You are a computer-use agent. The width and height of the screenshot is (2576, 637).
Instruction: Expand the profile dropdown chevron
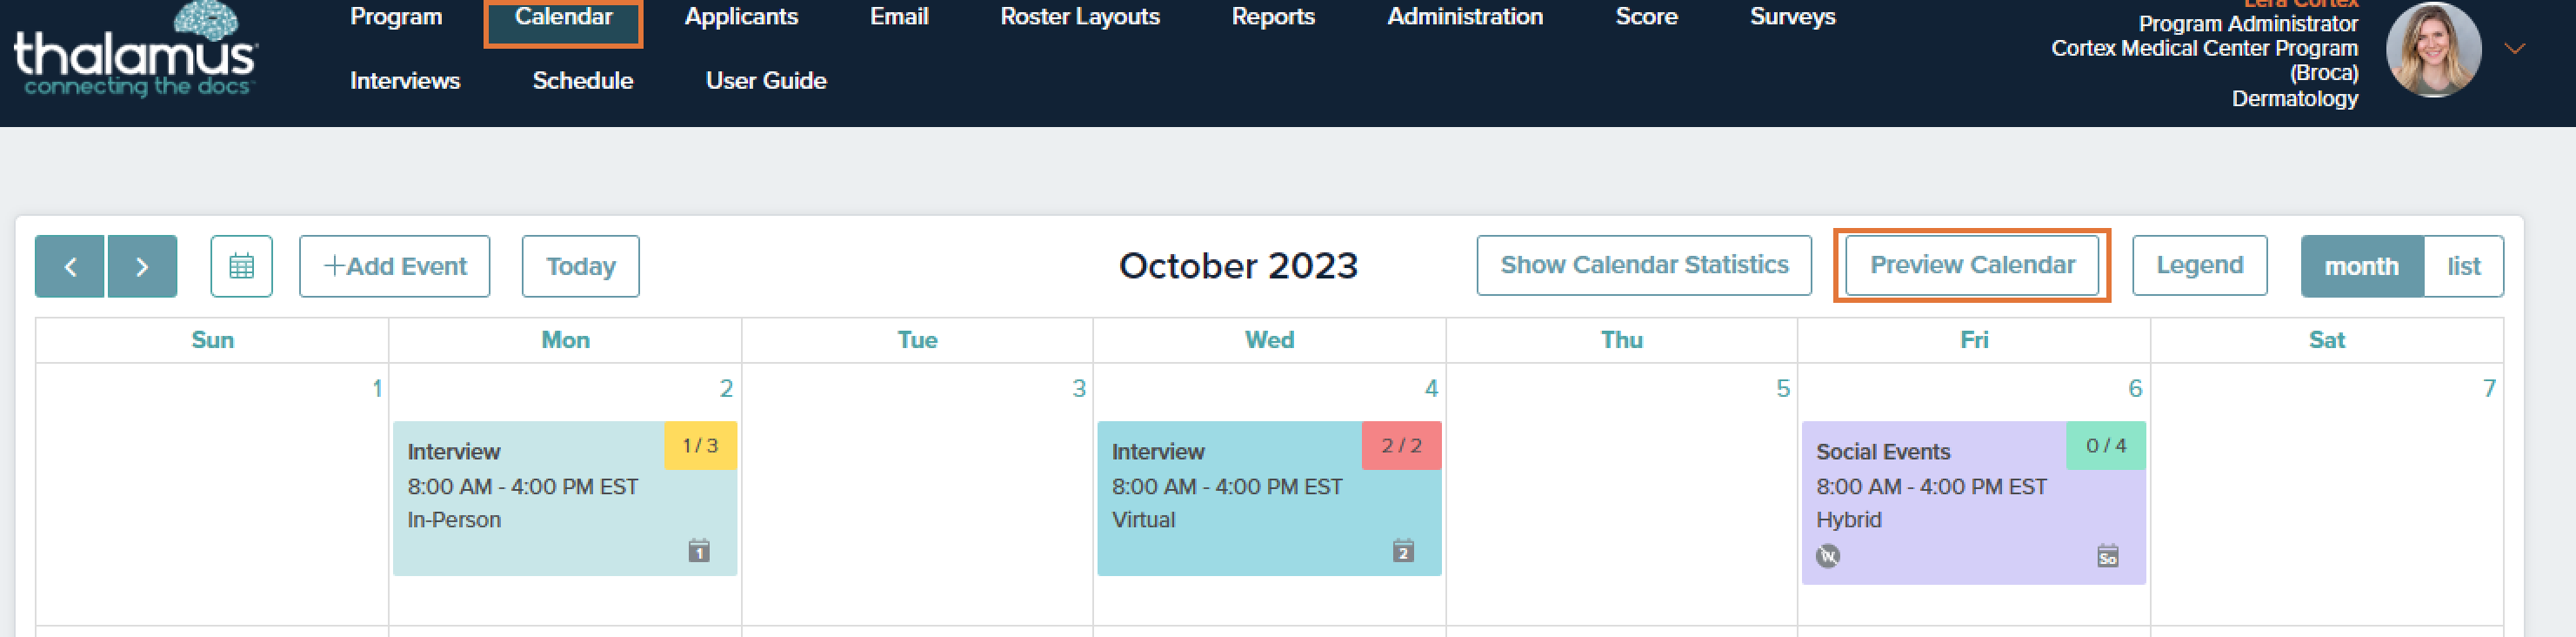[x=2516, y=47]
